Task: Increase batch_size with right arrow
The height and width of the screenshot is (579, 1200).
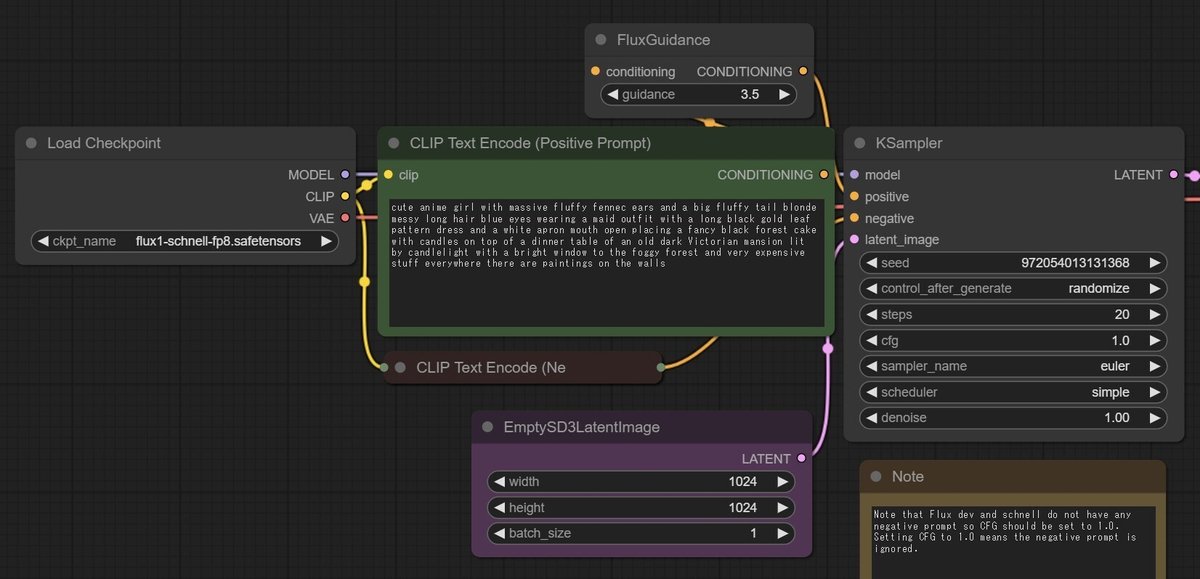Action: pyautogui.click(x=783, y=533)
